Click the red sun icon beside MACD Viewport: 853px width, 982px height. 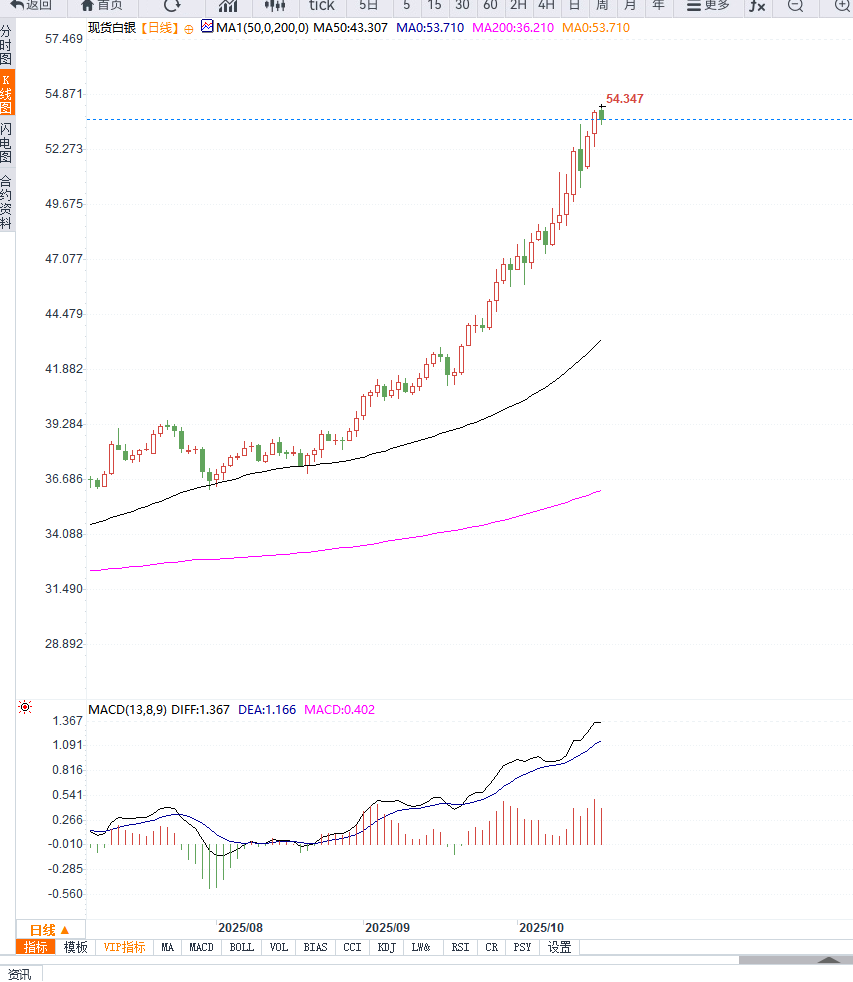25,708
